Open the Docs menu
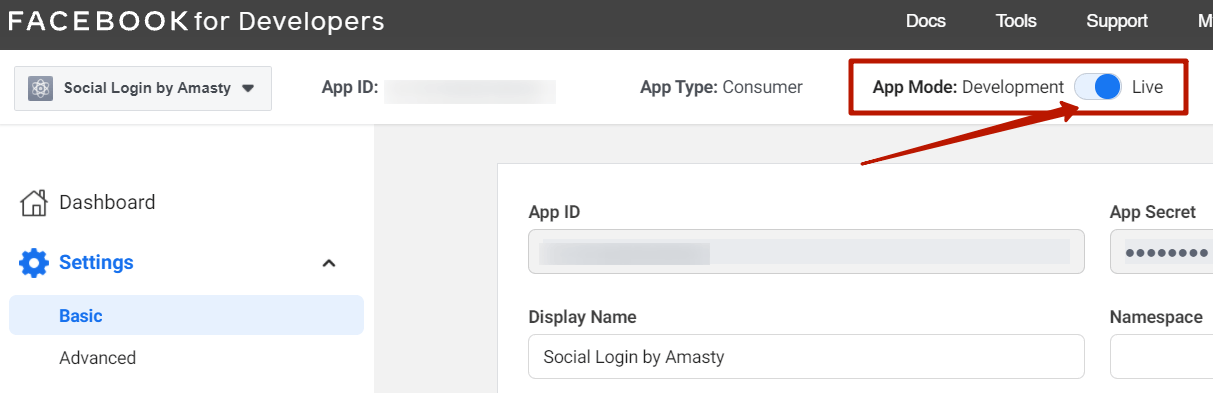 click(x=925, y=21)
